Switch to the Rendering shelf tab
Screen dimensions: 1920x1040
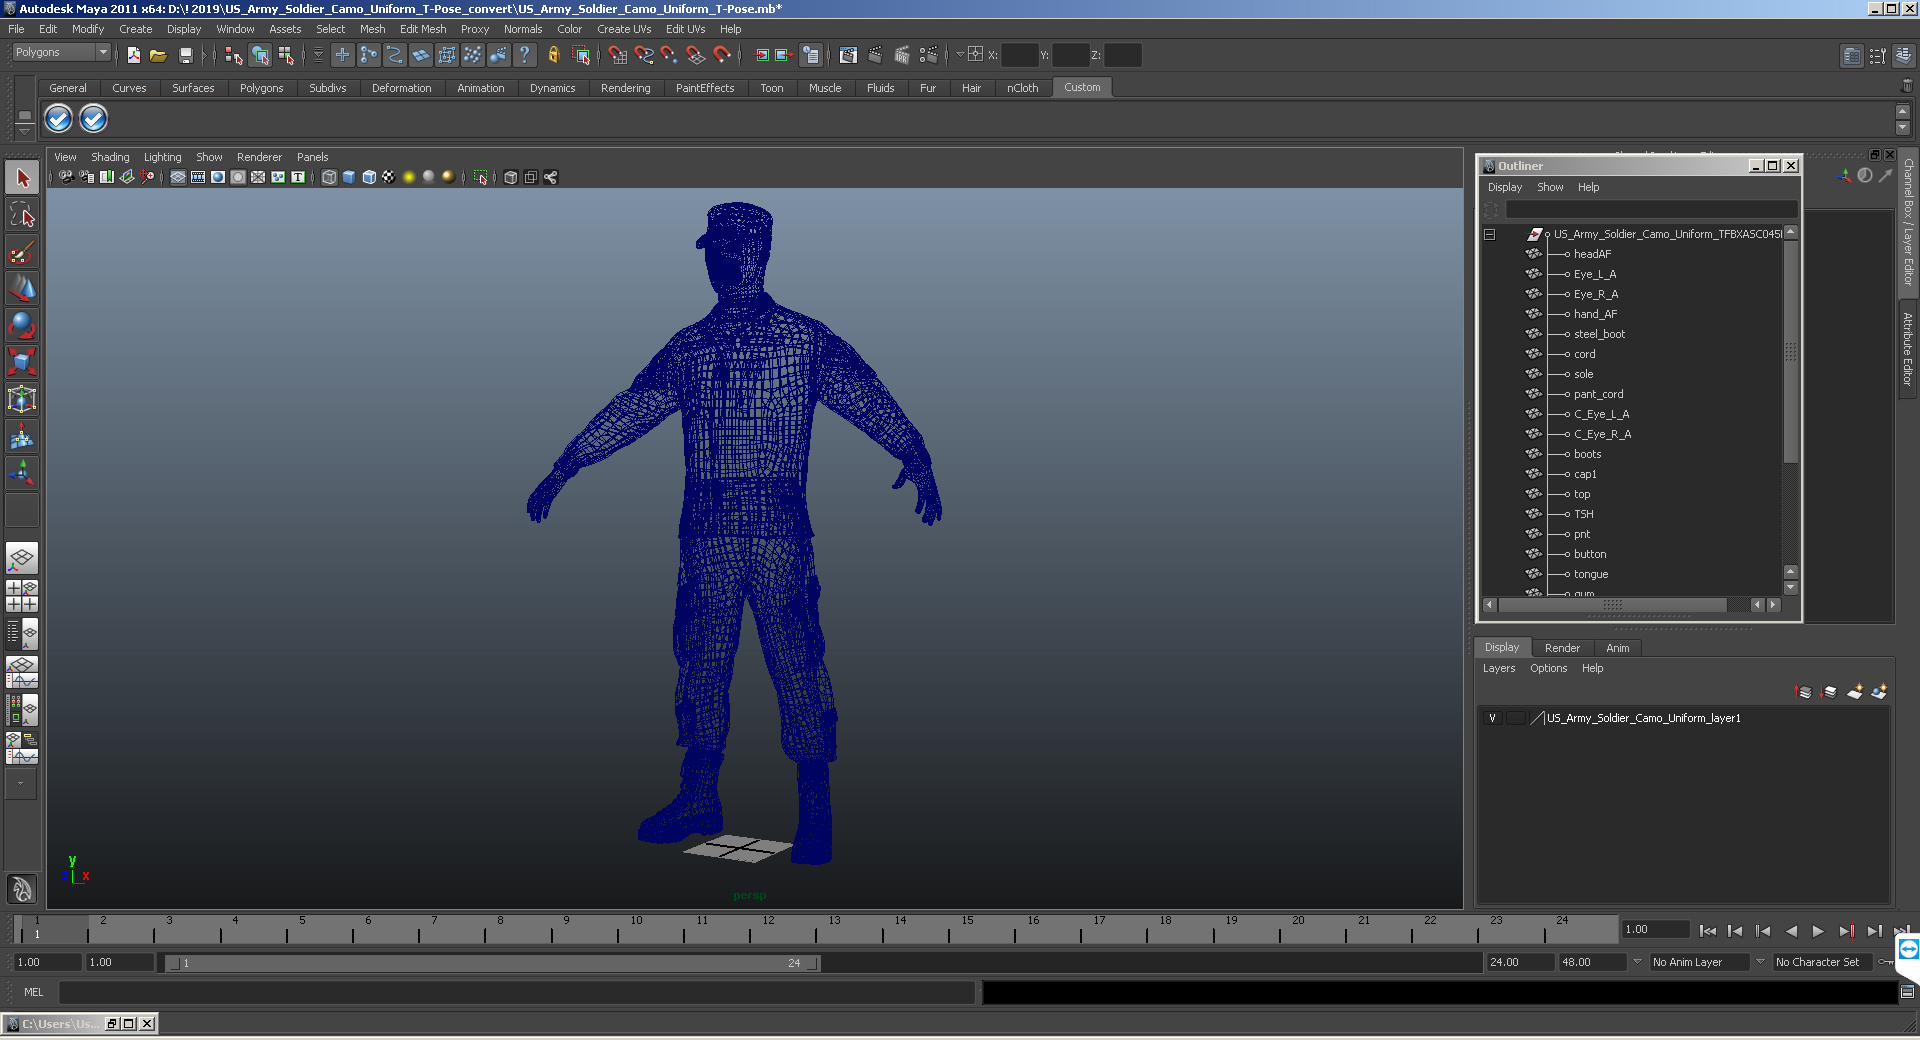pyautogui.click(x=625, y=88)
